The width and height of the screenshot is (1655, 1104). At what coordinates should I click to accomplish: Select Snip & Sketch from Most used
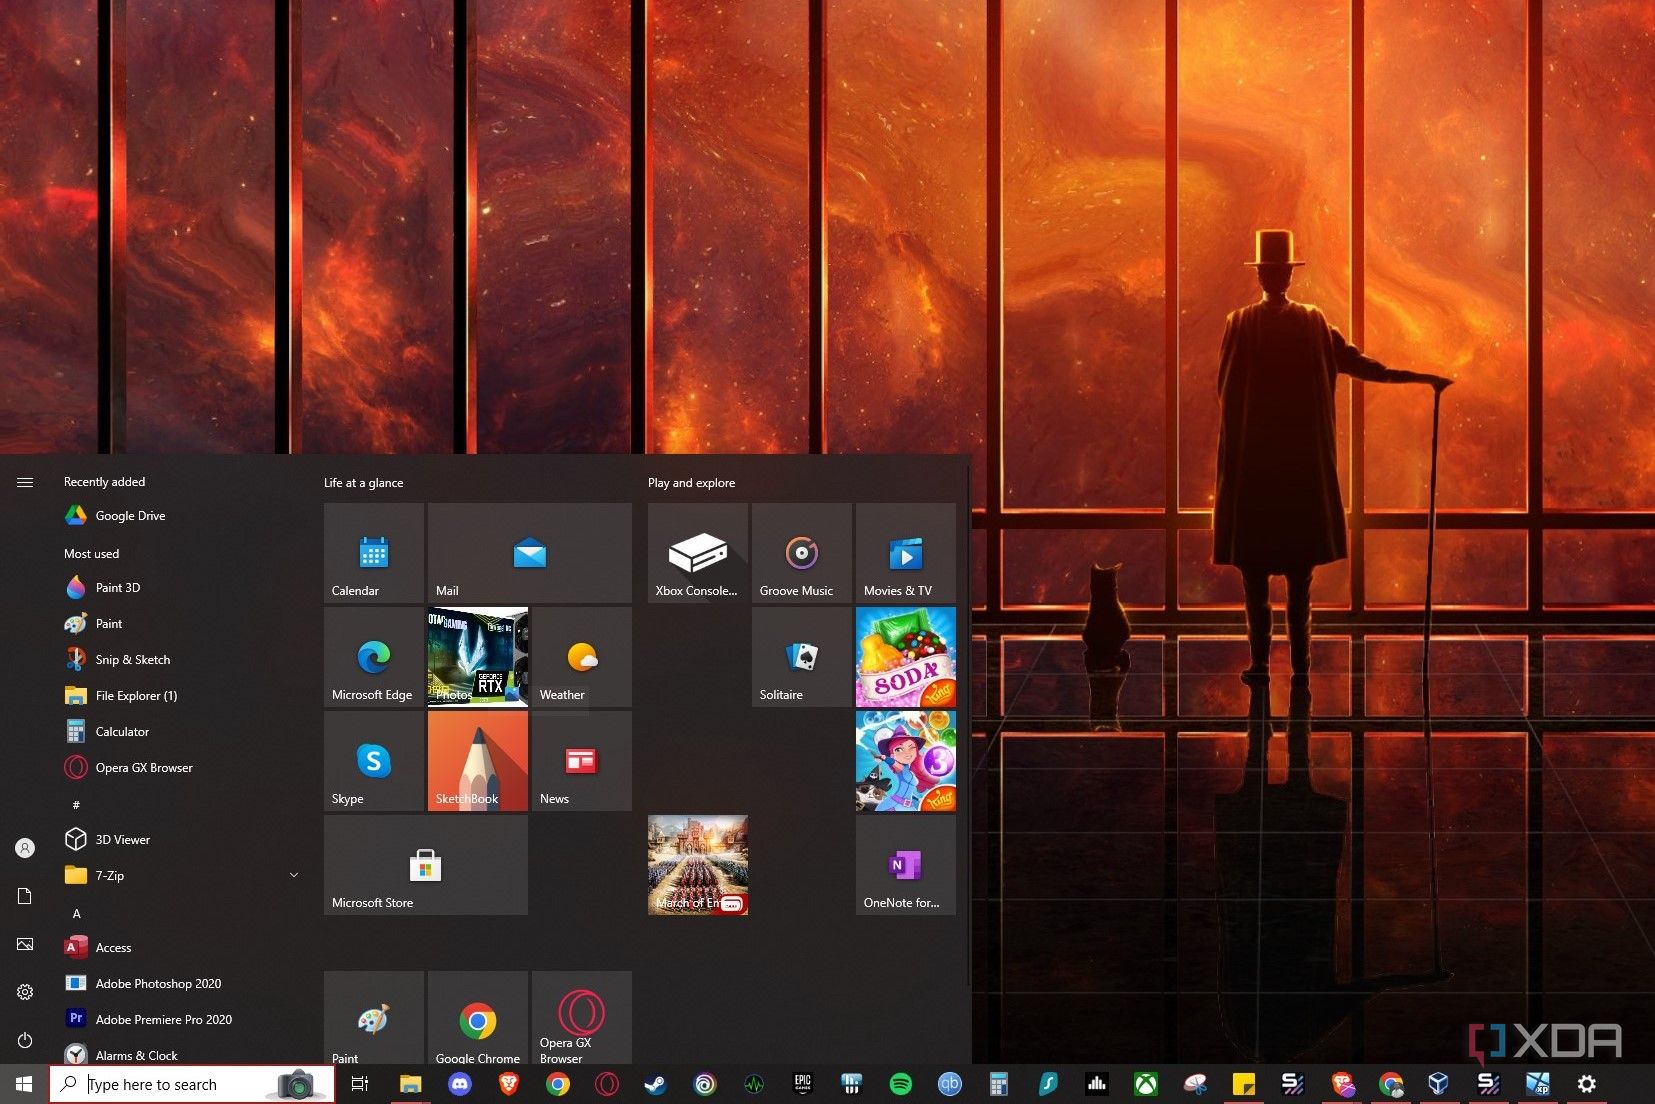coord(132,660)
